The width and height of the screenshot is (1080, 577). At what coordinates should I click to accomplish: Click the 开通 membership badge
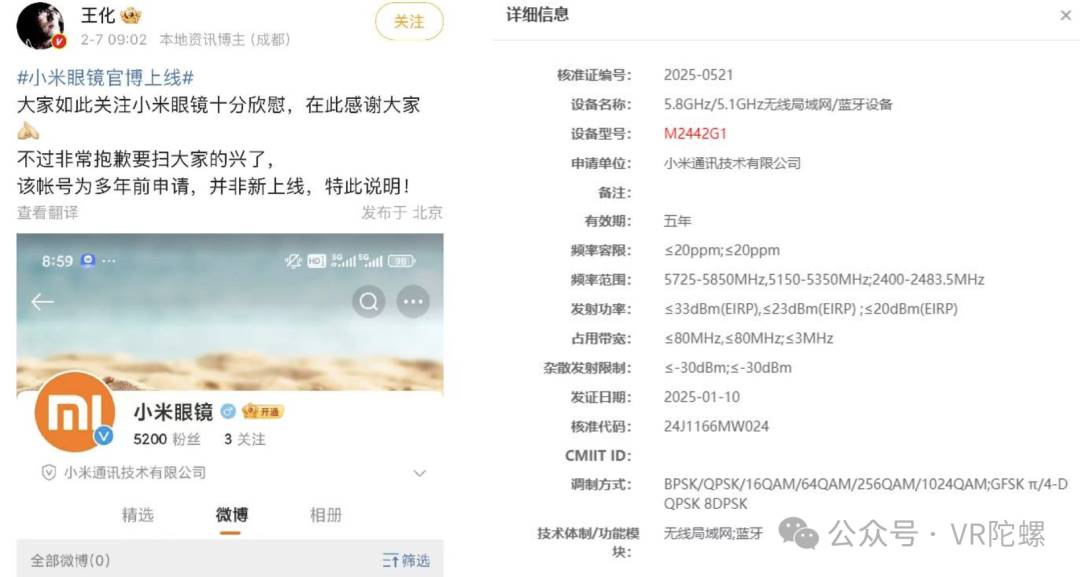[x=262, y=412]
